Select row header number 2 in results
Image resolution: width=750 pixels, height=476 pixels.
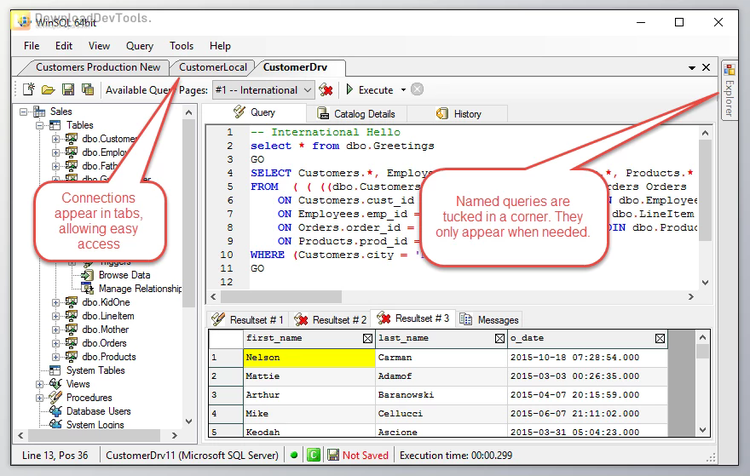coord(226,376)
